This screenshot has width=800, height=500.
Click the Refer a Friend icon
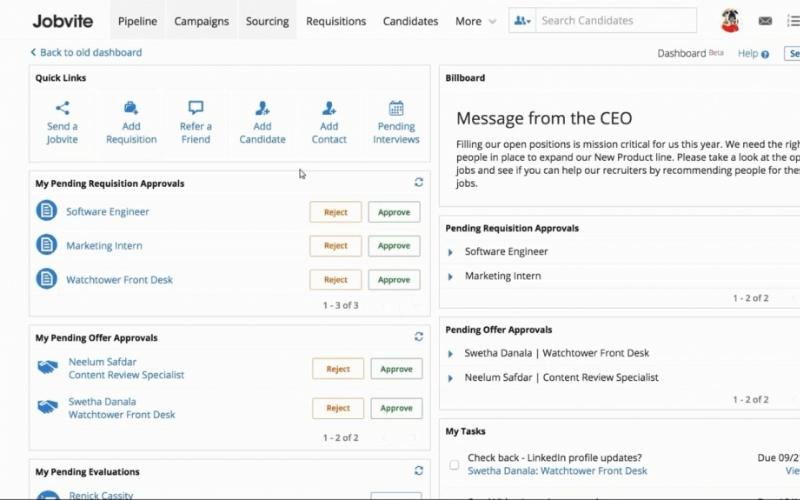[196, 108]
